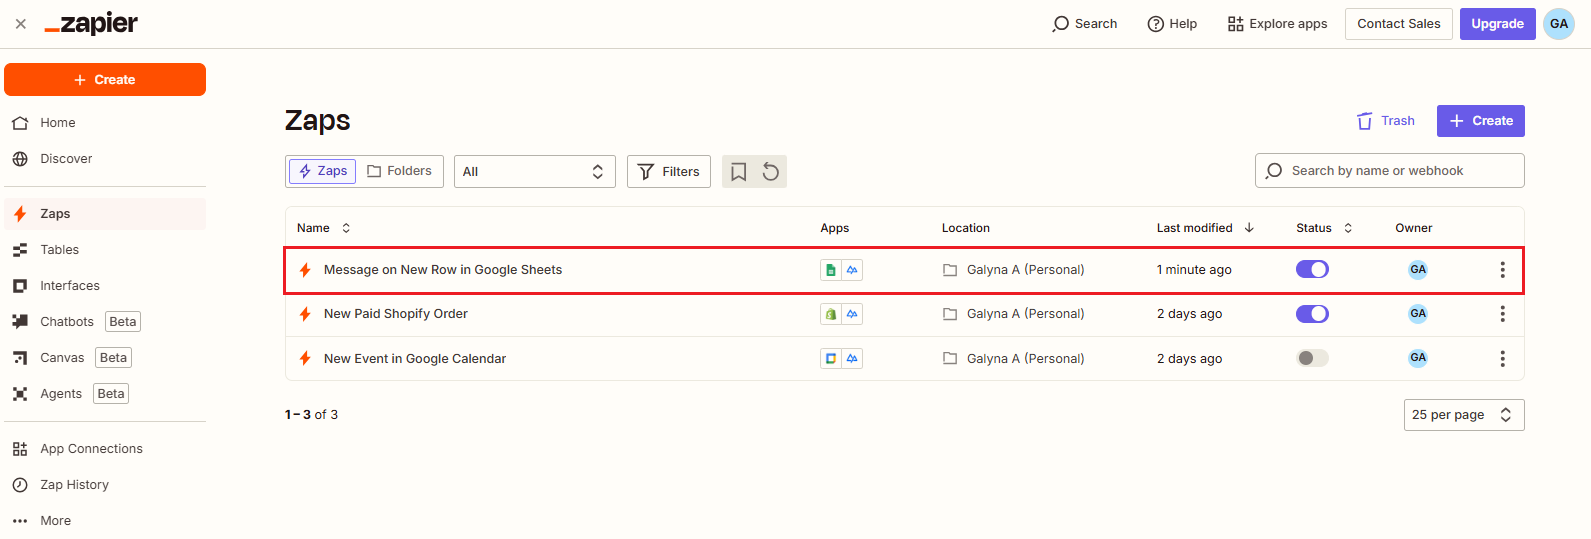Open App Connections in the sidebar

pos(105,449)
